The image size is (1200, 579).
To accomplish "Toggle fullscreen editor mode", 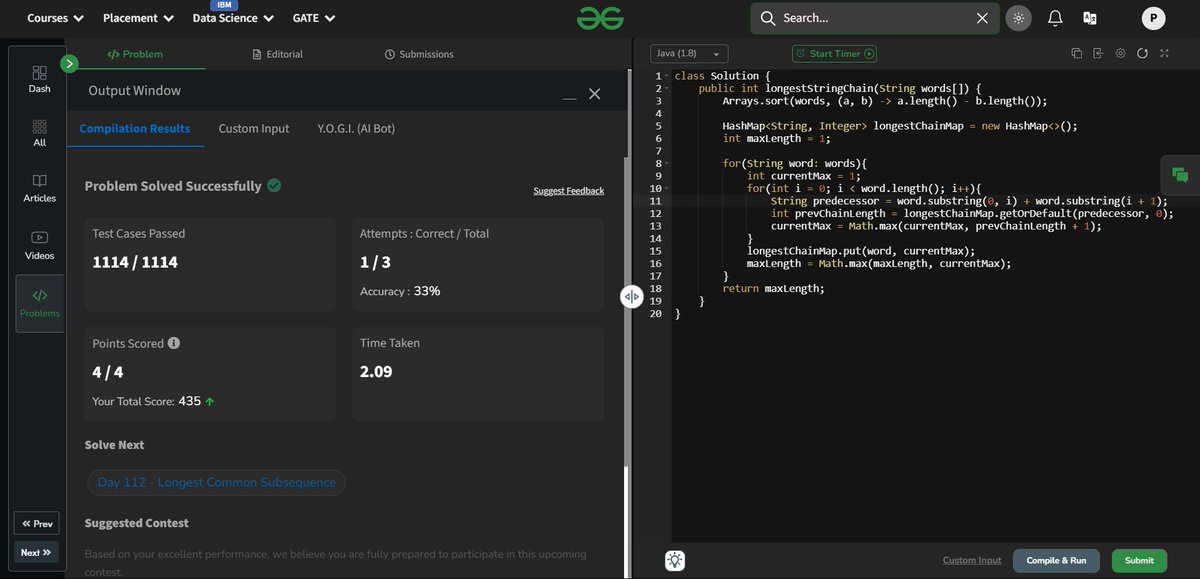I will pyautogui.click(x=1164, y=54).
